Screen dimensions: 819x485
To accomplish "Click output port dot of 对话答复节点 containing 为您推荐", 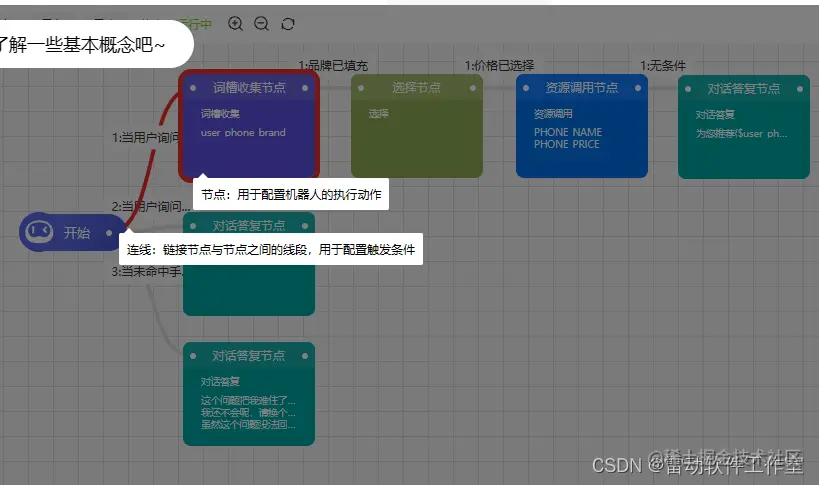I will pos(800,89).
